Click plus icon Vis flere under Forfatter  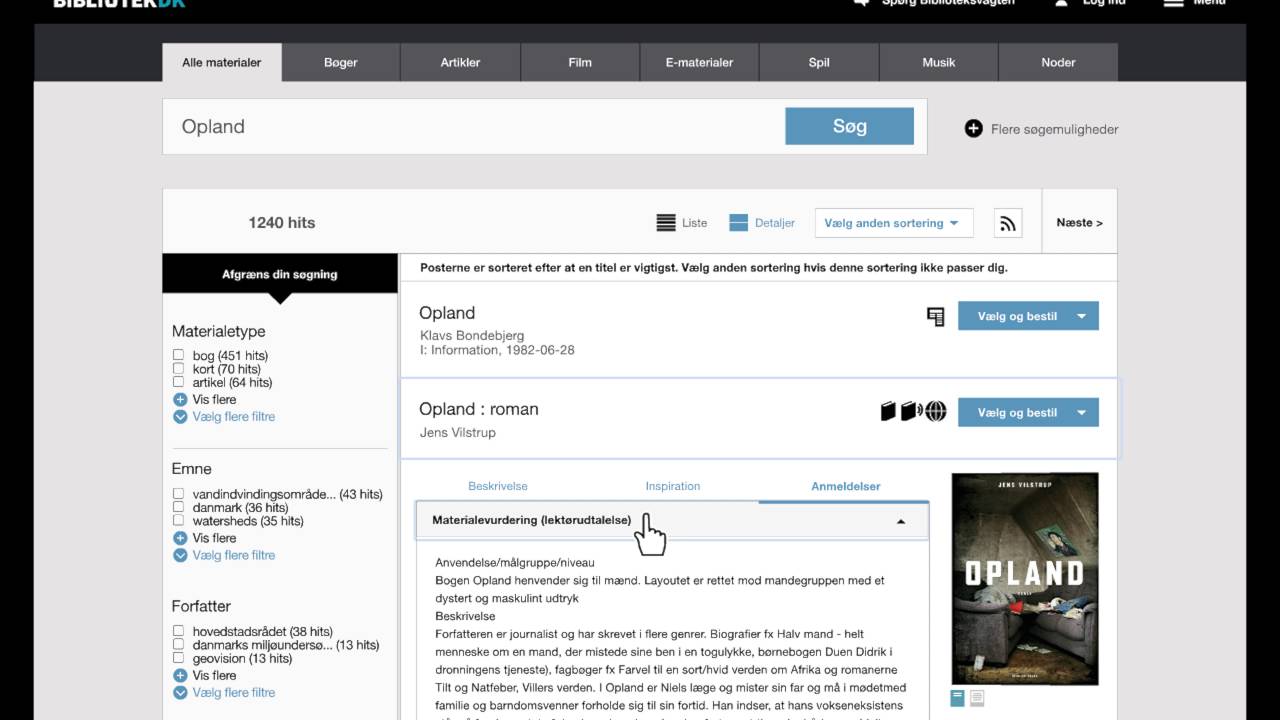point(180,675)
